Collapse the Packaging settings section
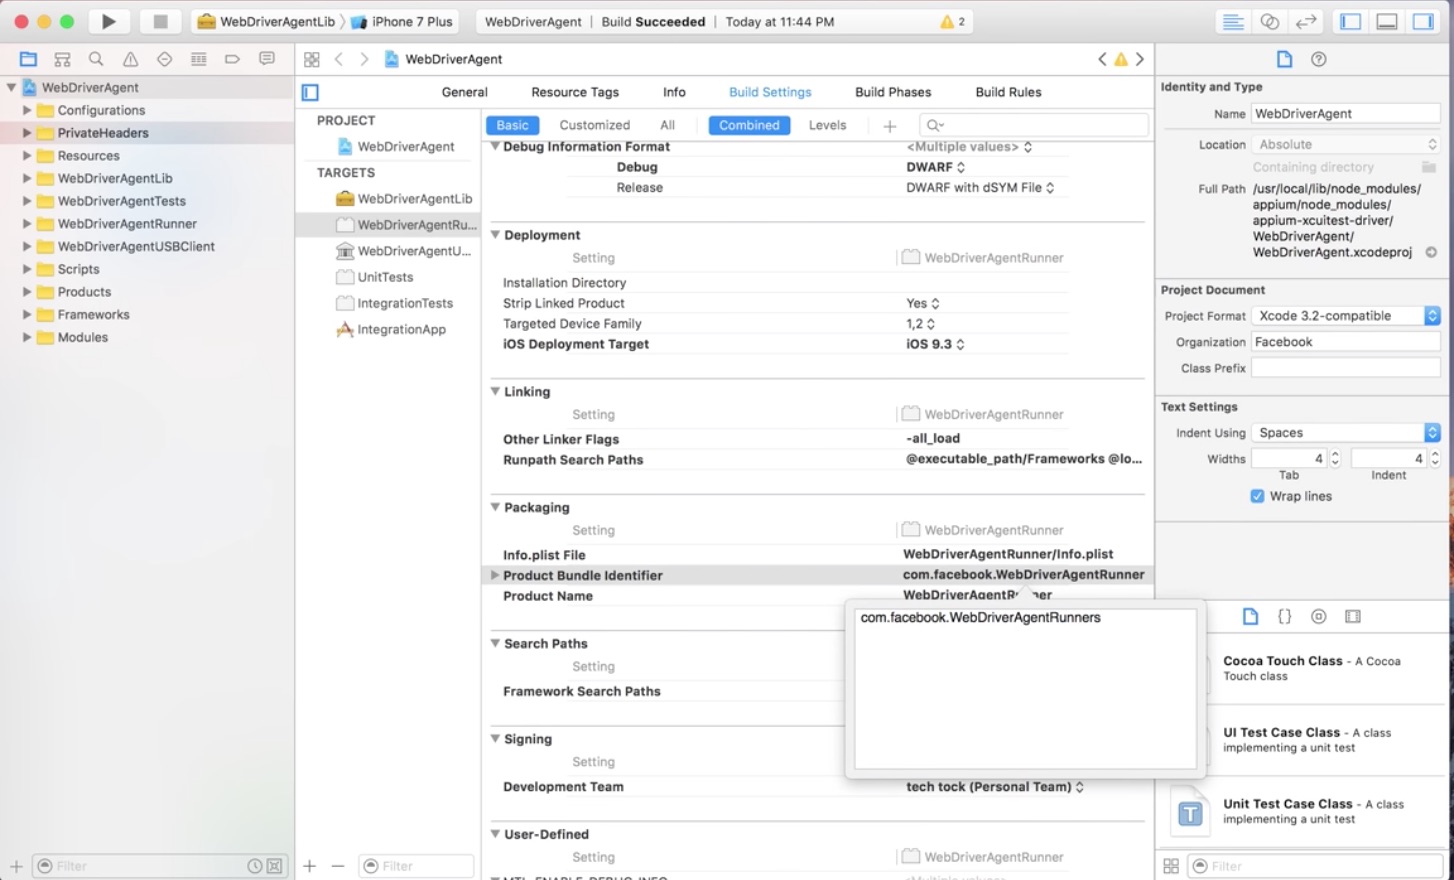Viewport: 1454px width, 880px height. tap(494, 507)
